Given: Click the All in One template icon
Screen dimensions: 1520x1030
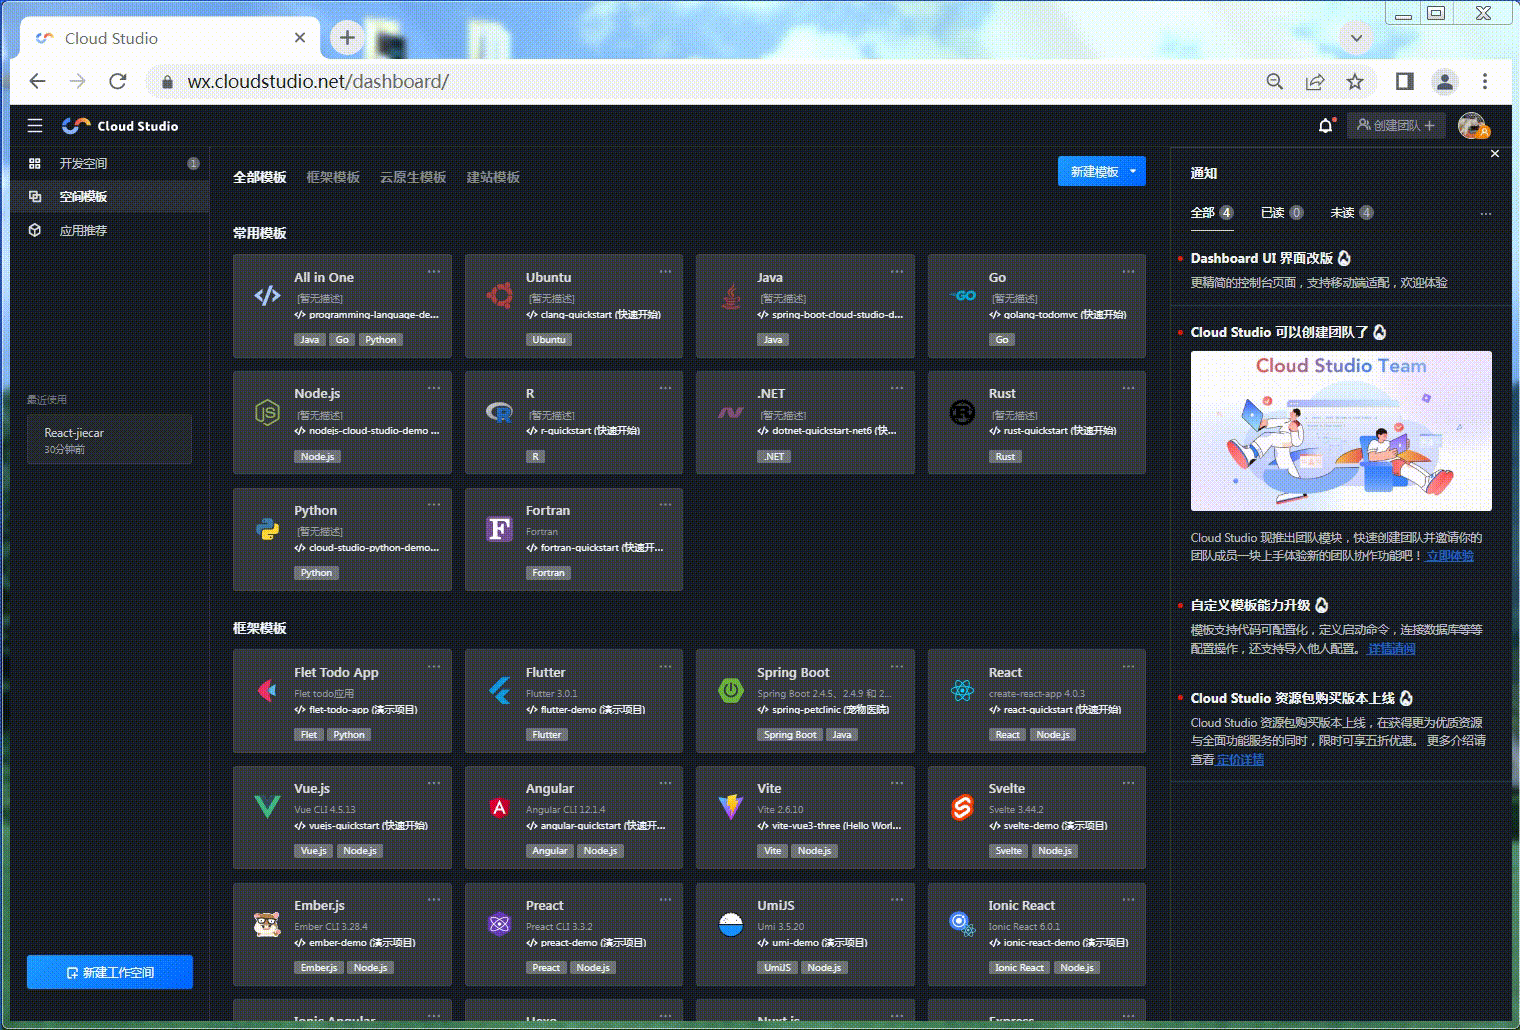Looking at the screenshot, I should 267,295.
